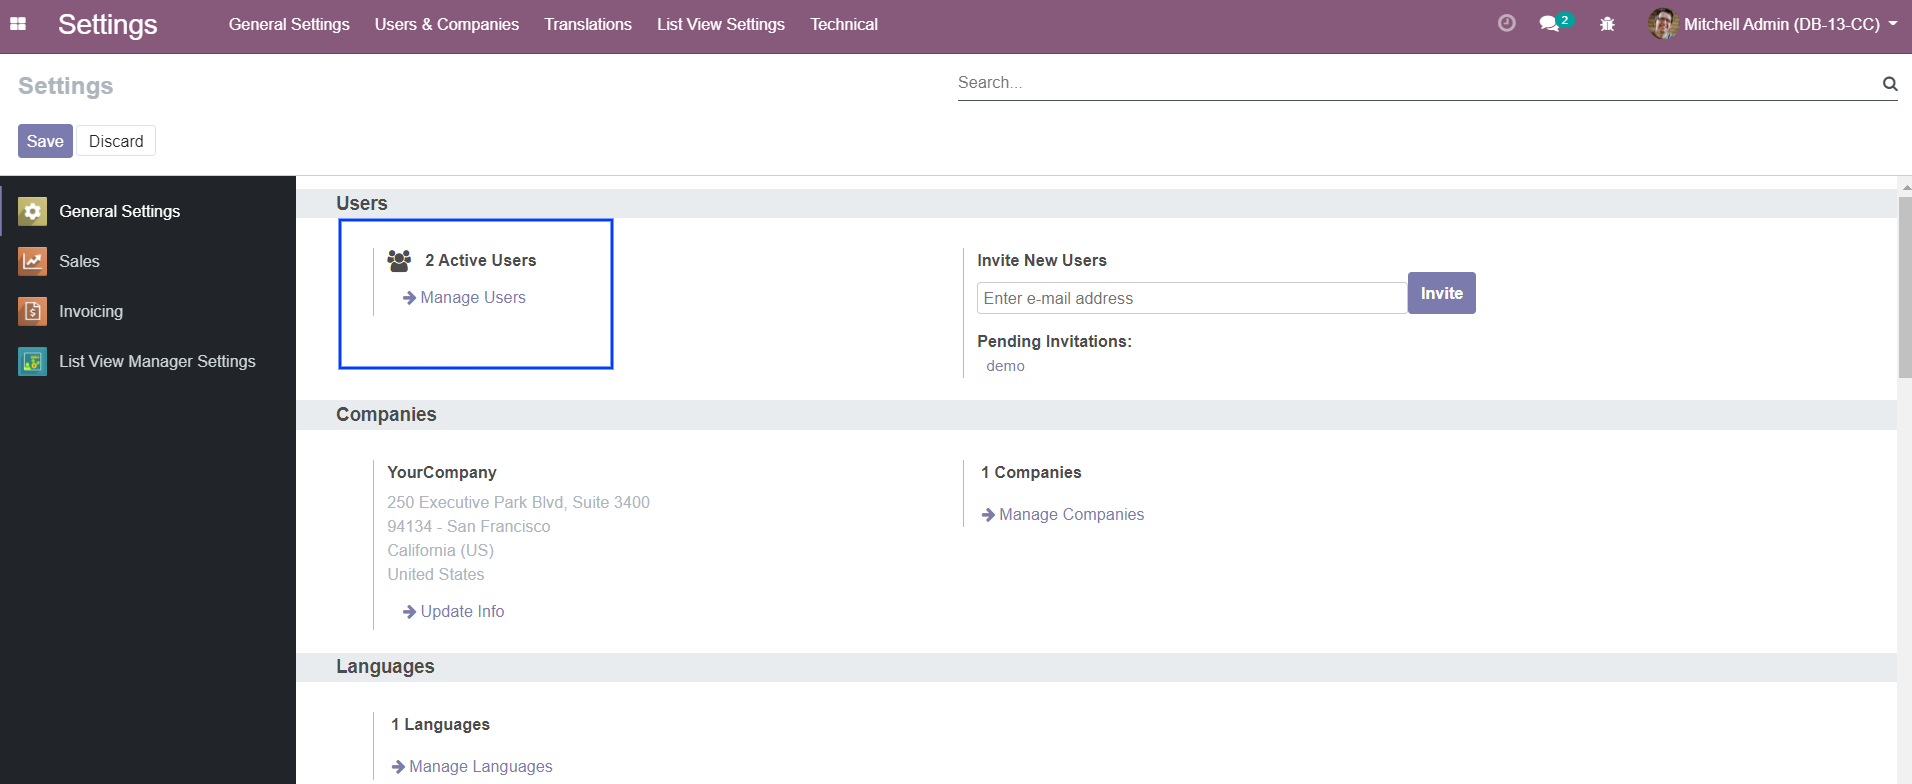Click the search magnifier icon

[x=1889, y=84]
